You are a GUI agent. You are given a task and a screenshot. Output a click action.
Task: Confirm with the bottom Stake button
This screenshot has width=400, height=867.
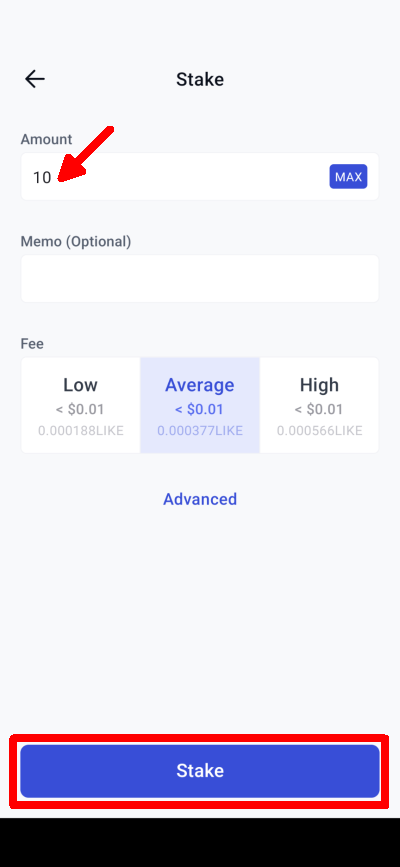tap(200, 771)
